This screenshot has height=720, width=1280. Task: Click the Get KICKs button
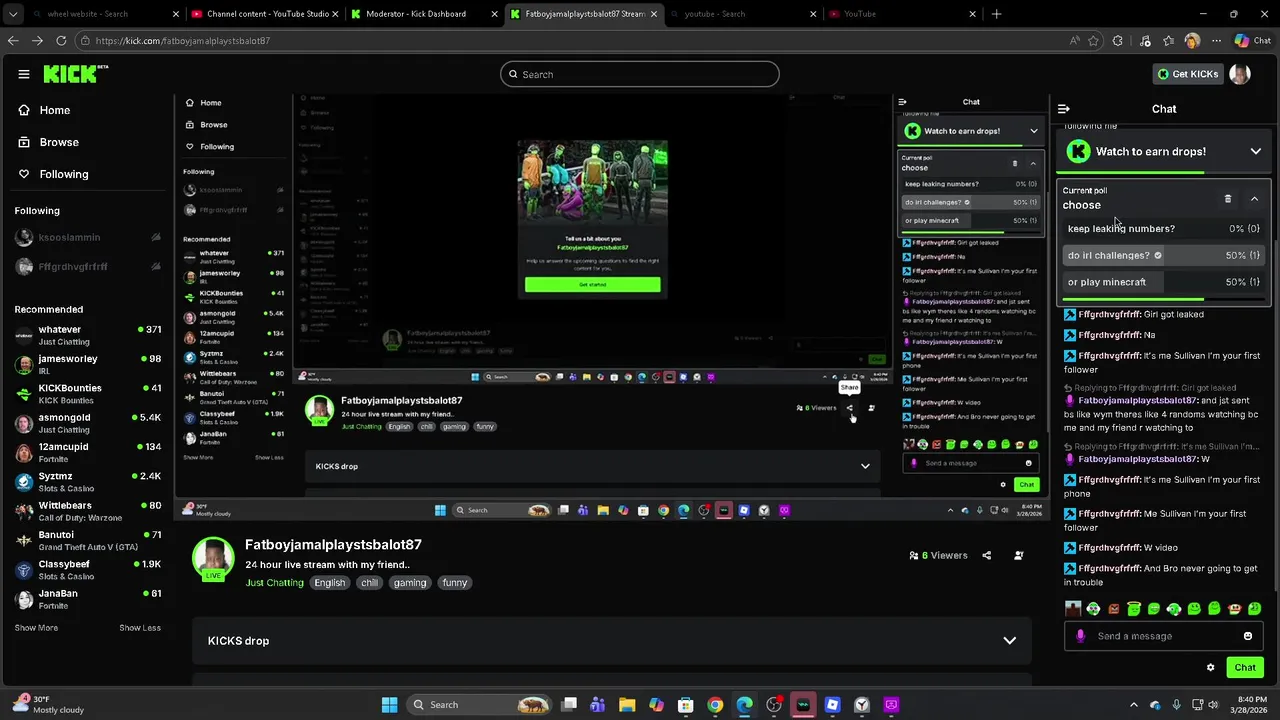[x=1187, y=74]
